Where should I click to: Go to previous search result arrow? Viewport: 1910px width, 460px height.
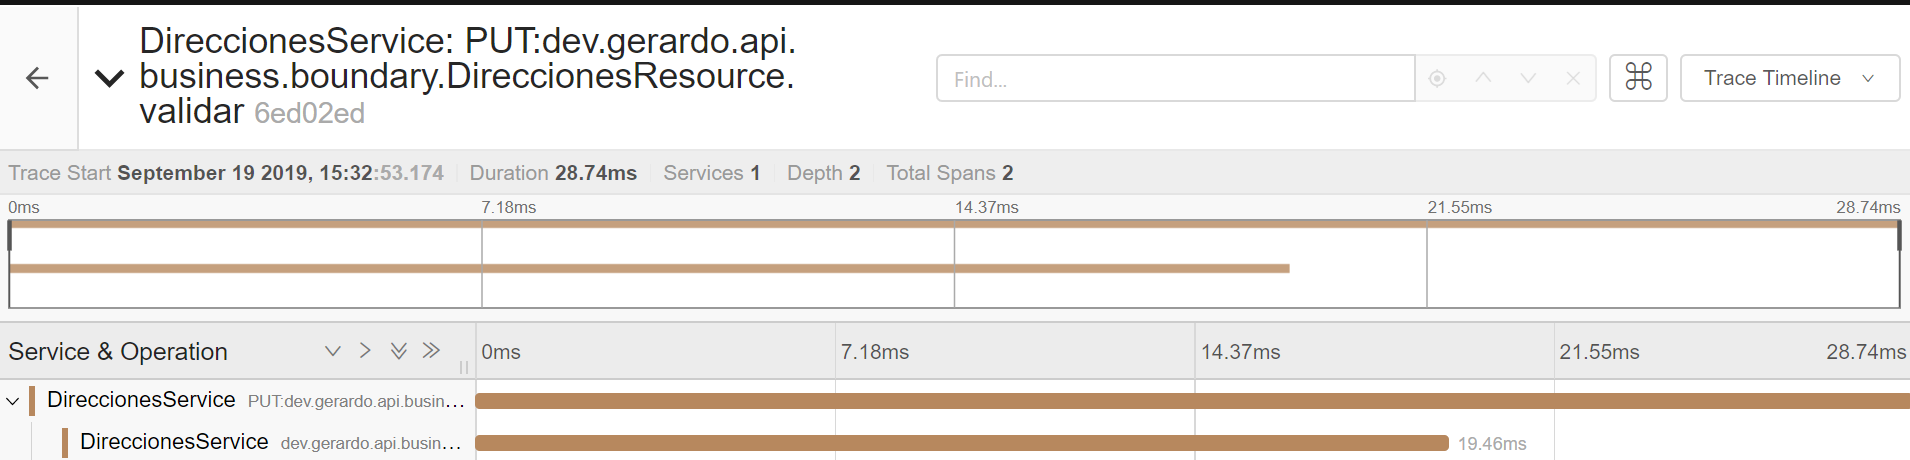click(x=1483, y=78)
